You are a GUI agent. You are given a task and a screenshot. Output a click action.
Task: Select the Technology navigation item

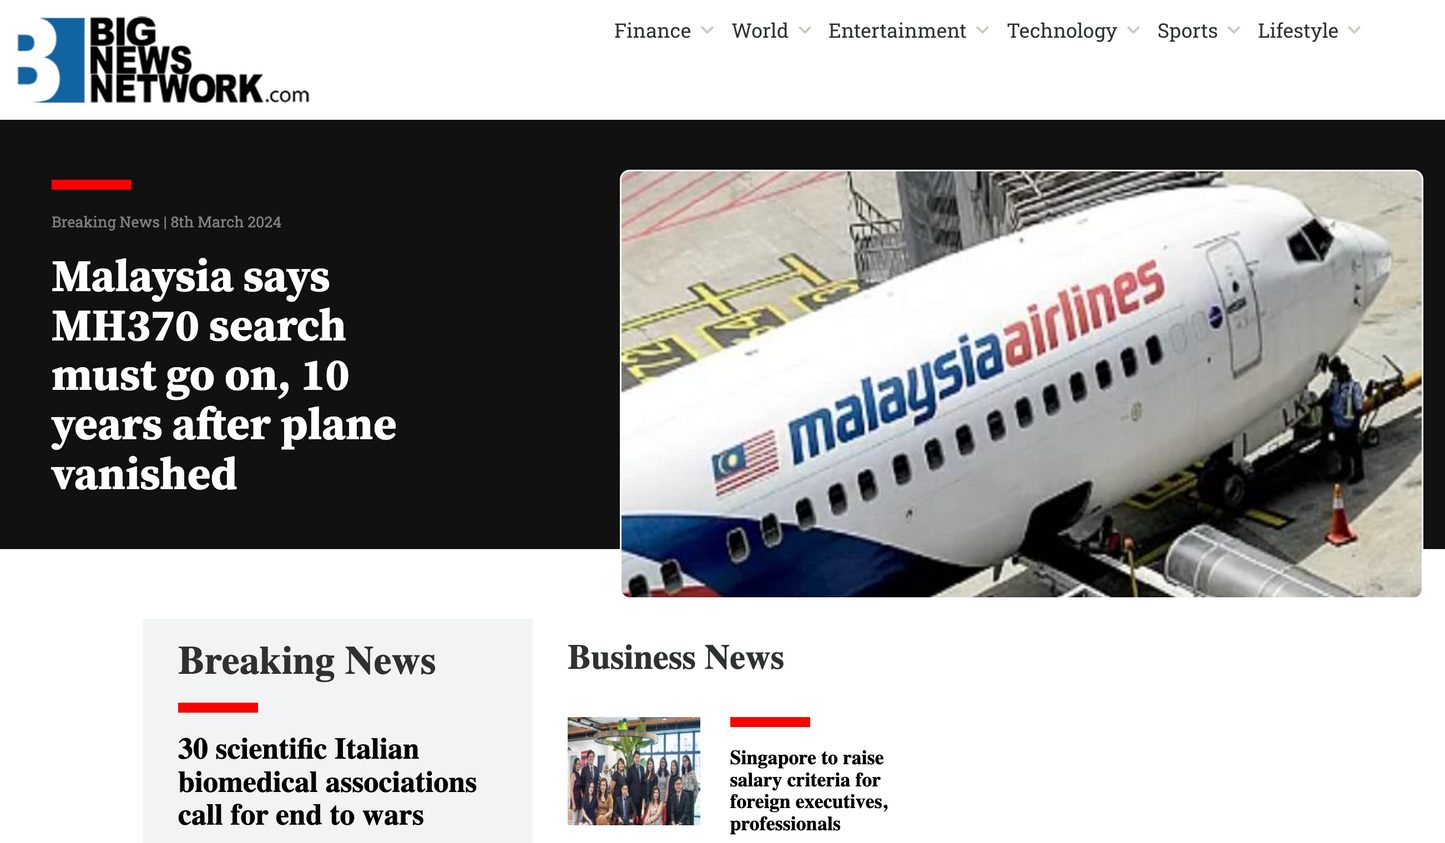pyautogui.click(x=1062, y=31)
